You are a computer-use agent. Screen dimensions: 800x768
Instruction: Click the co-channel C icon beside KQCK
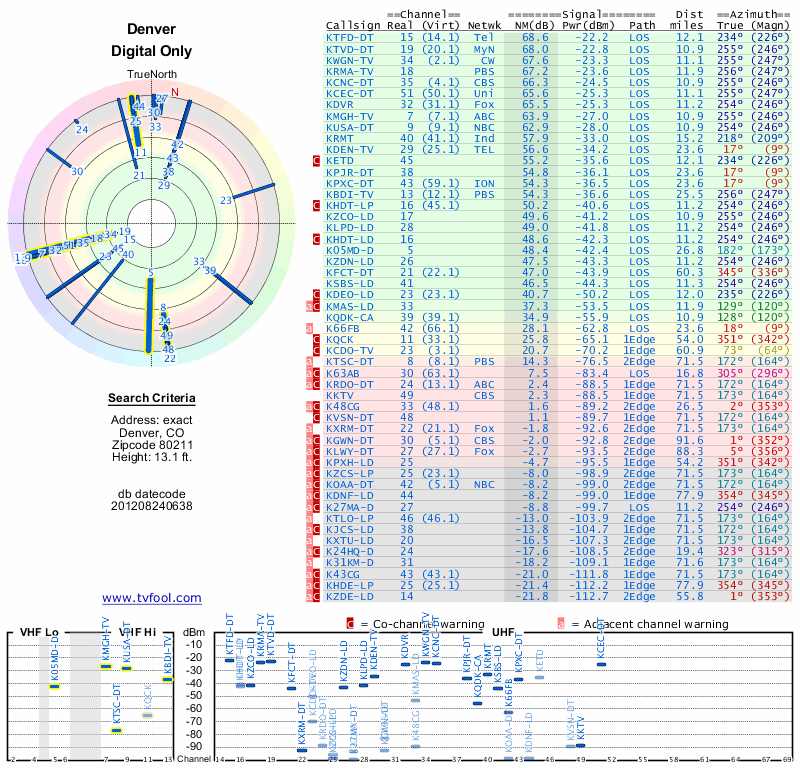pyautogui.click(x=316, y=339)
